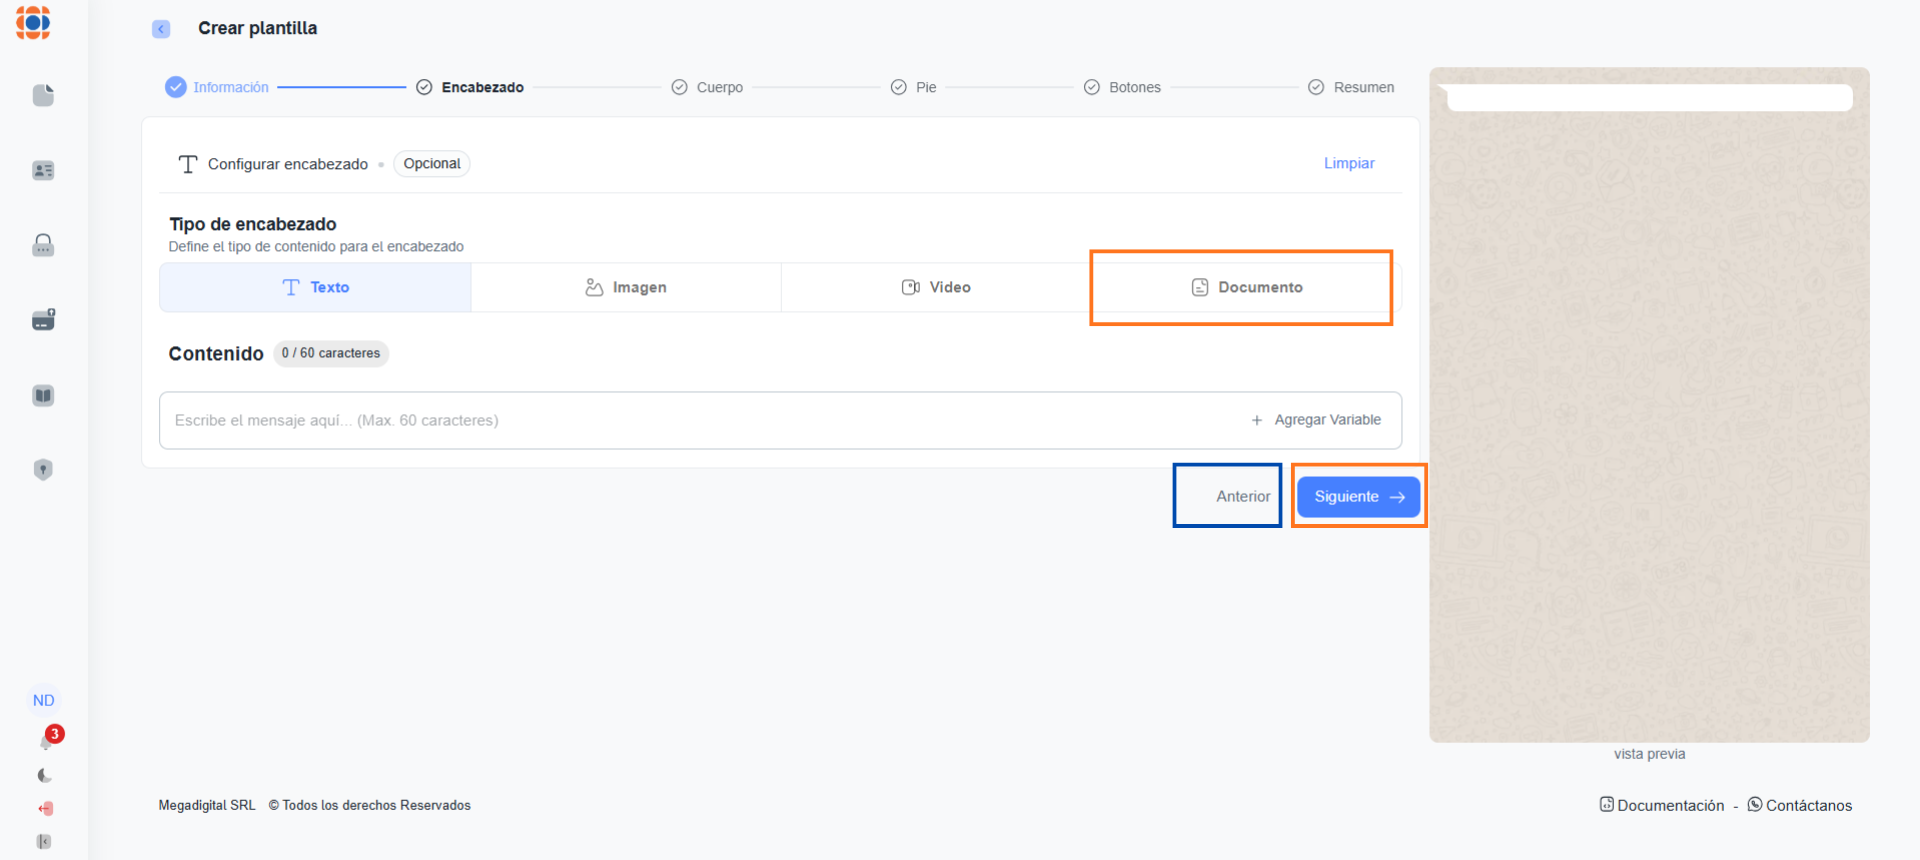Open the notifications bell with 3 badge

(x=46, y=741)
